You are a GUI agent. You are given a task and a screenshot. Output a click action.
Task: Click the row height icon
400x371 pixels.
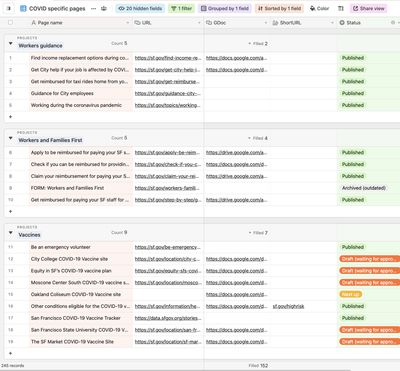(341, 8)
